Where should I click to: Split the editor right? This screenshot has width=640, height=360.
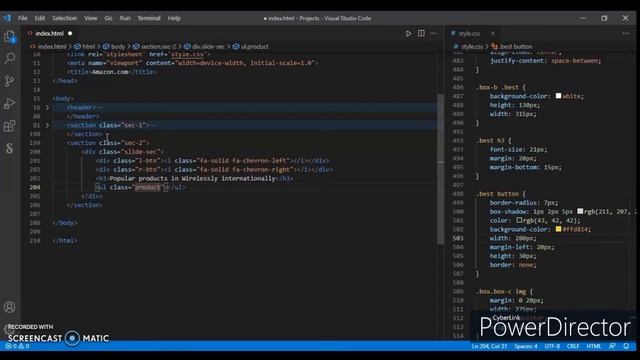pos(421,33)
